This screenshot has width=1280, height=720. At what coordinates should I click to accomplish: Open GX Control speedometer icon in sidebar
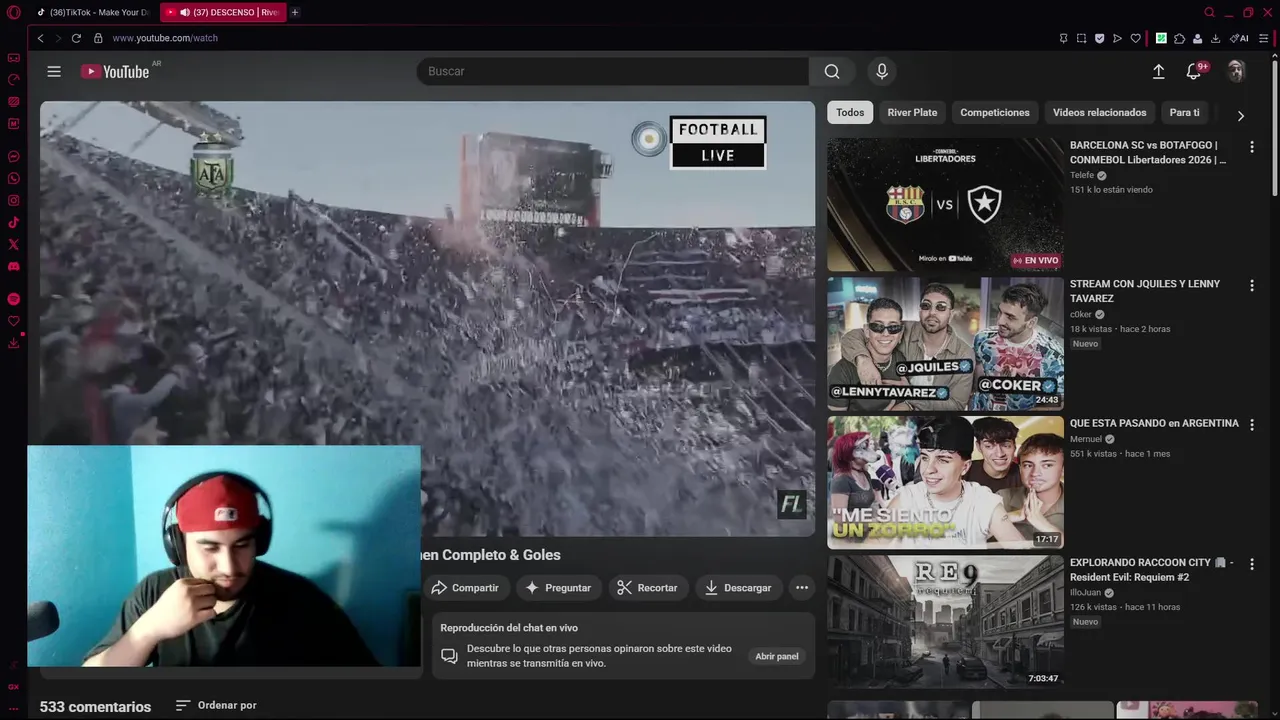tap(13, 80)
